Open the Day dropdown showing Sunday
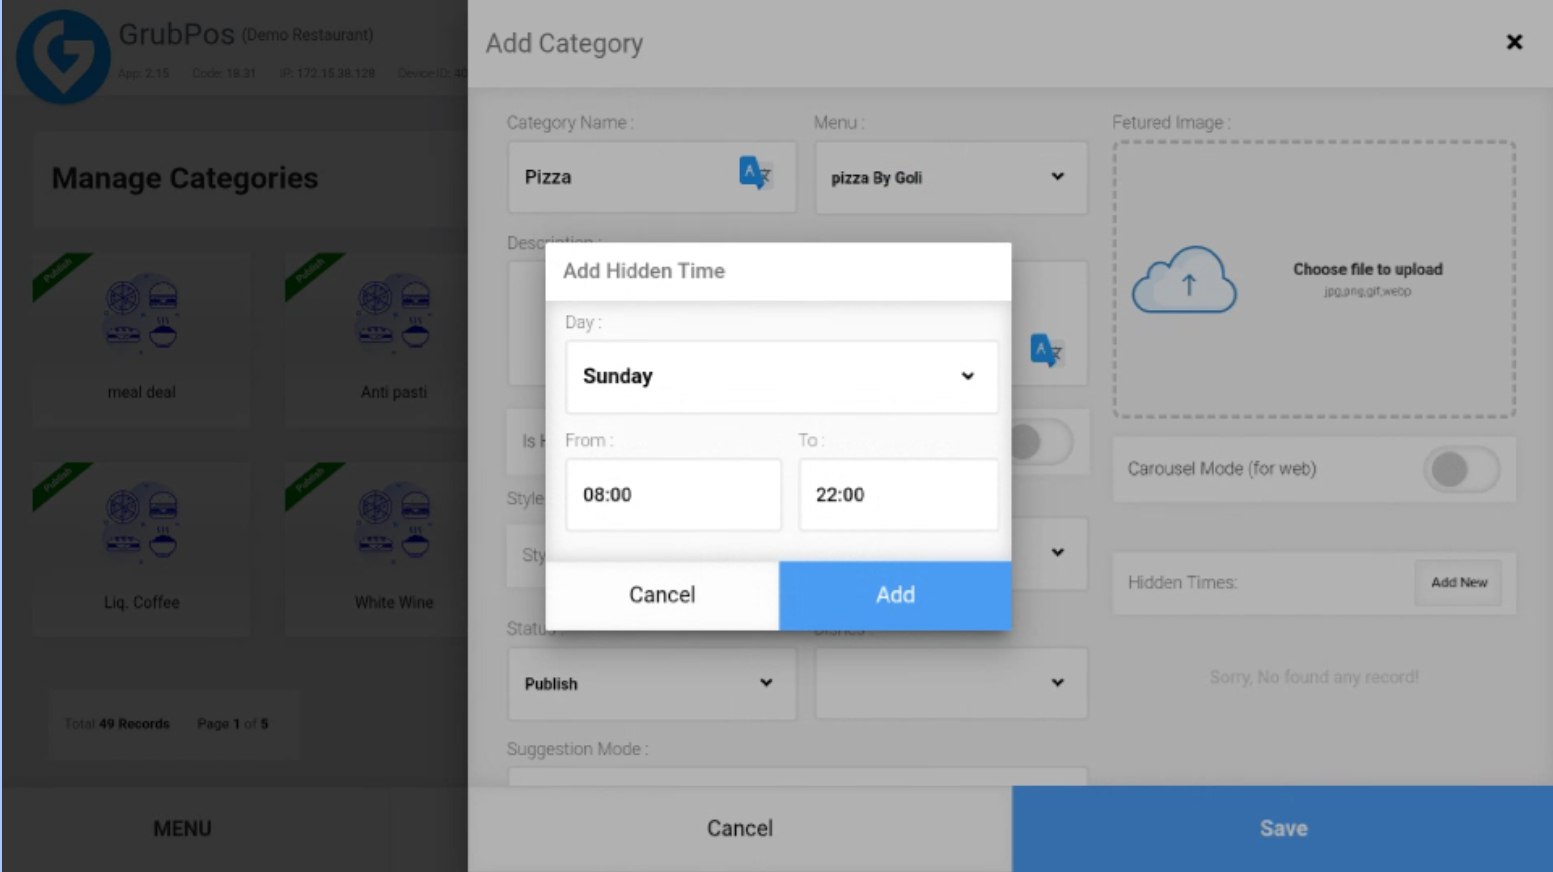 click(782, 377)
